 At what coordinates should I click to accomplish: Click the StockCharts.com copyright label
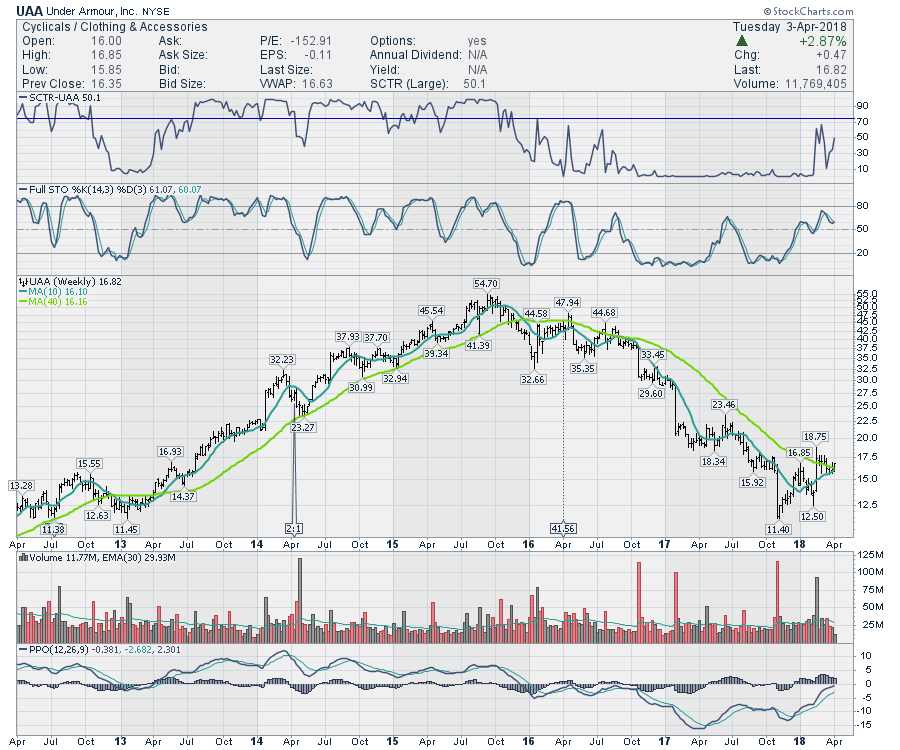click(x=808, y=11)
